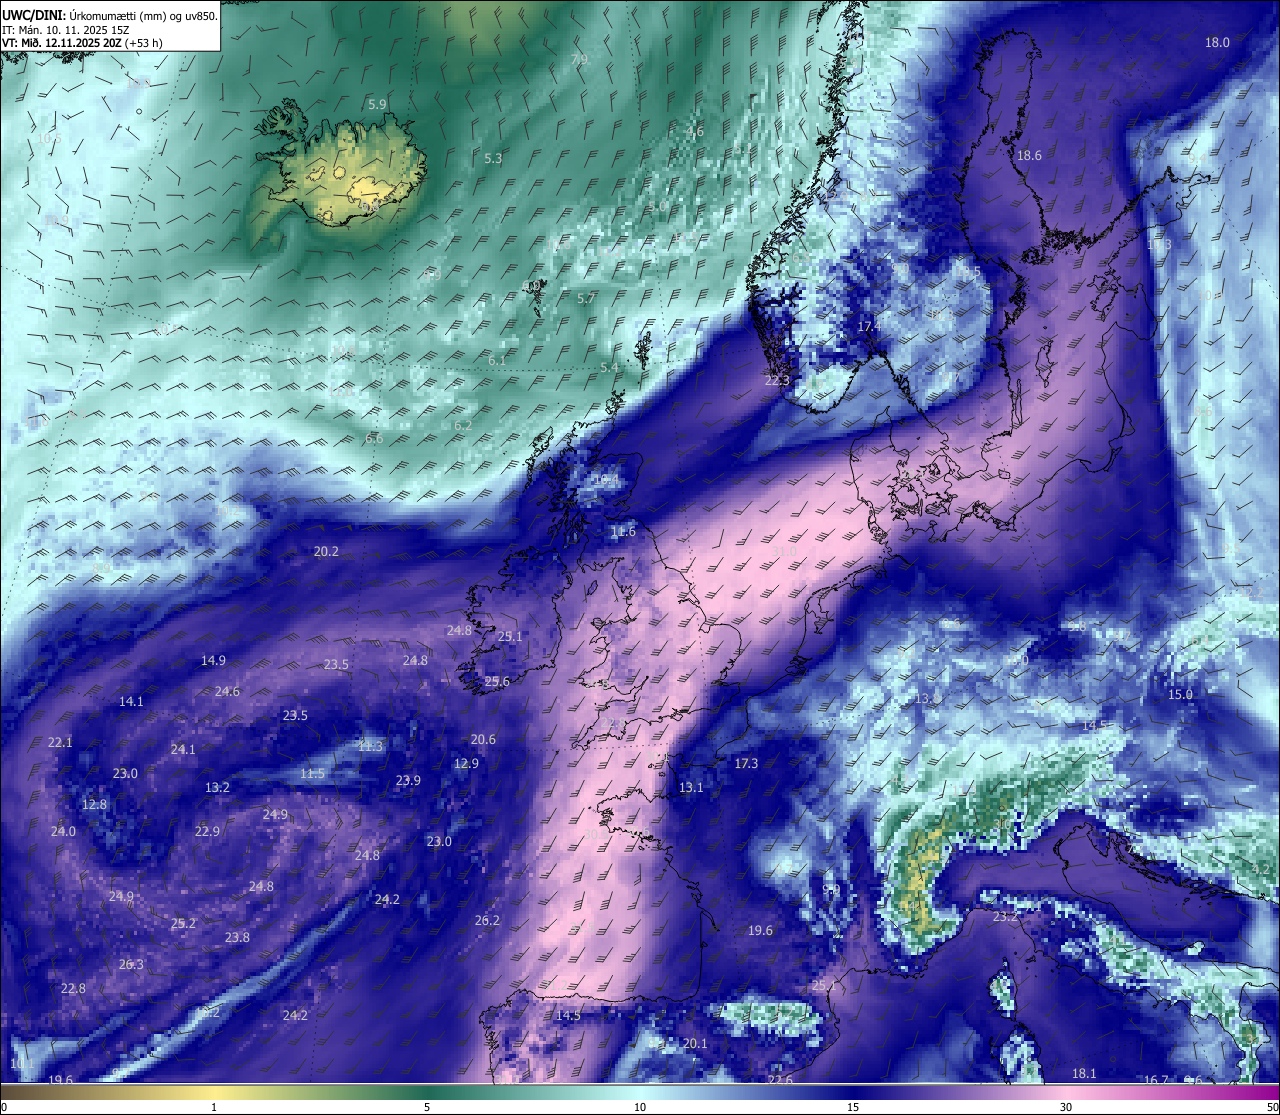This screenshot has height=1115, width=1280.
Task: Click the value 11.3 in the pale streak
Action: pyautogui.click(x=370, y=745)
